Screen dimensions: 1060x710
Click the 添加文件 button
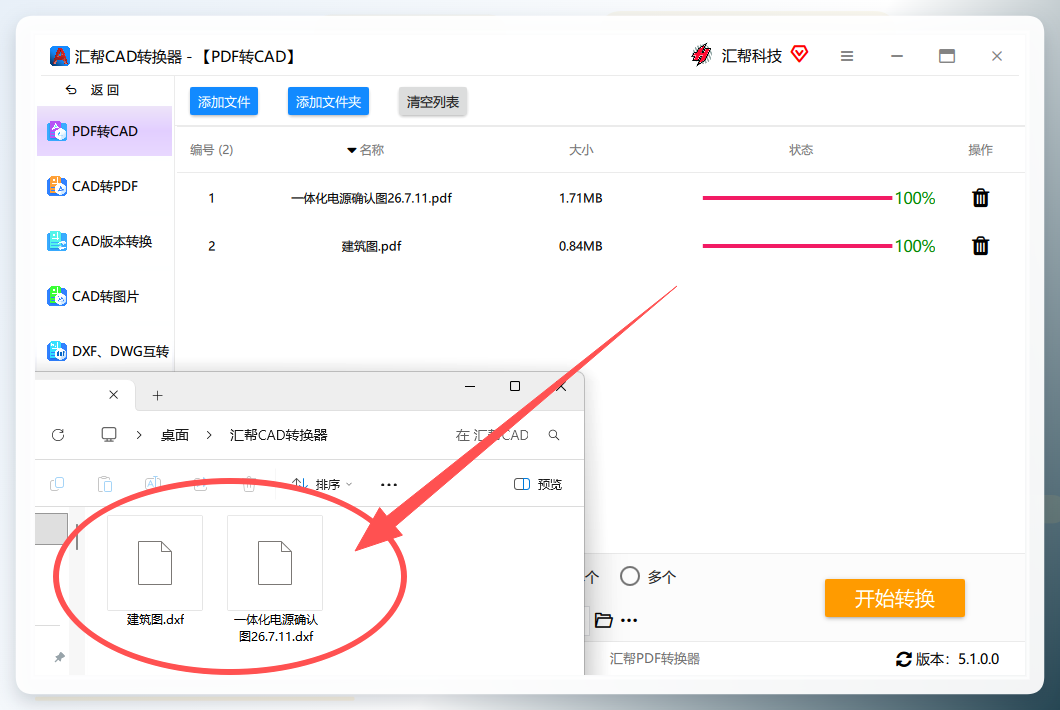224,101
